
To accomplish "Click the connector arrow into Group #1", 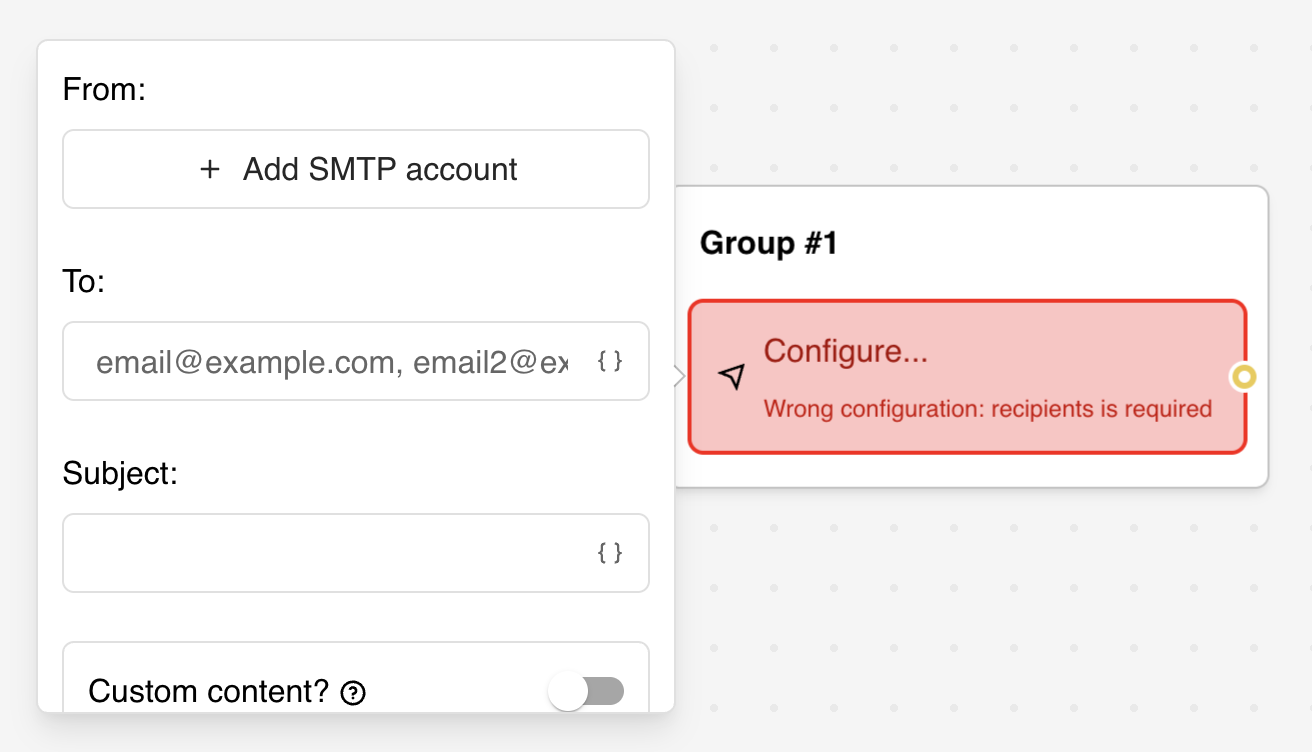I will (x=677, y=377).
